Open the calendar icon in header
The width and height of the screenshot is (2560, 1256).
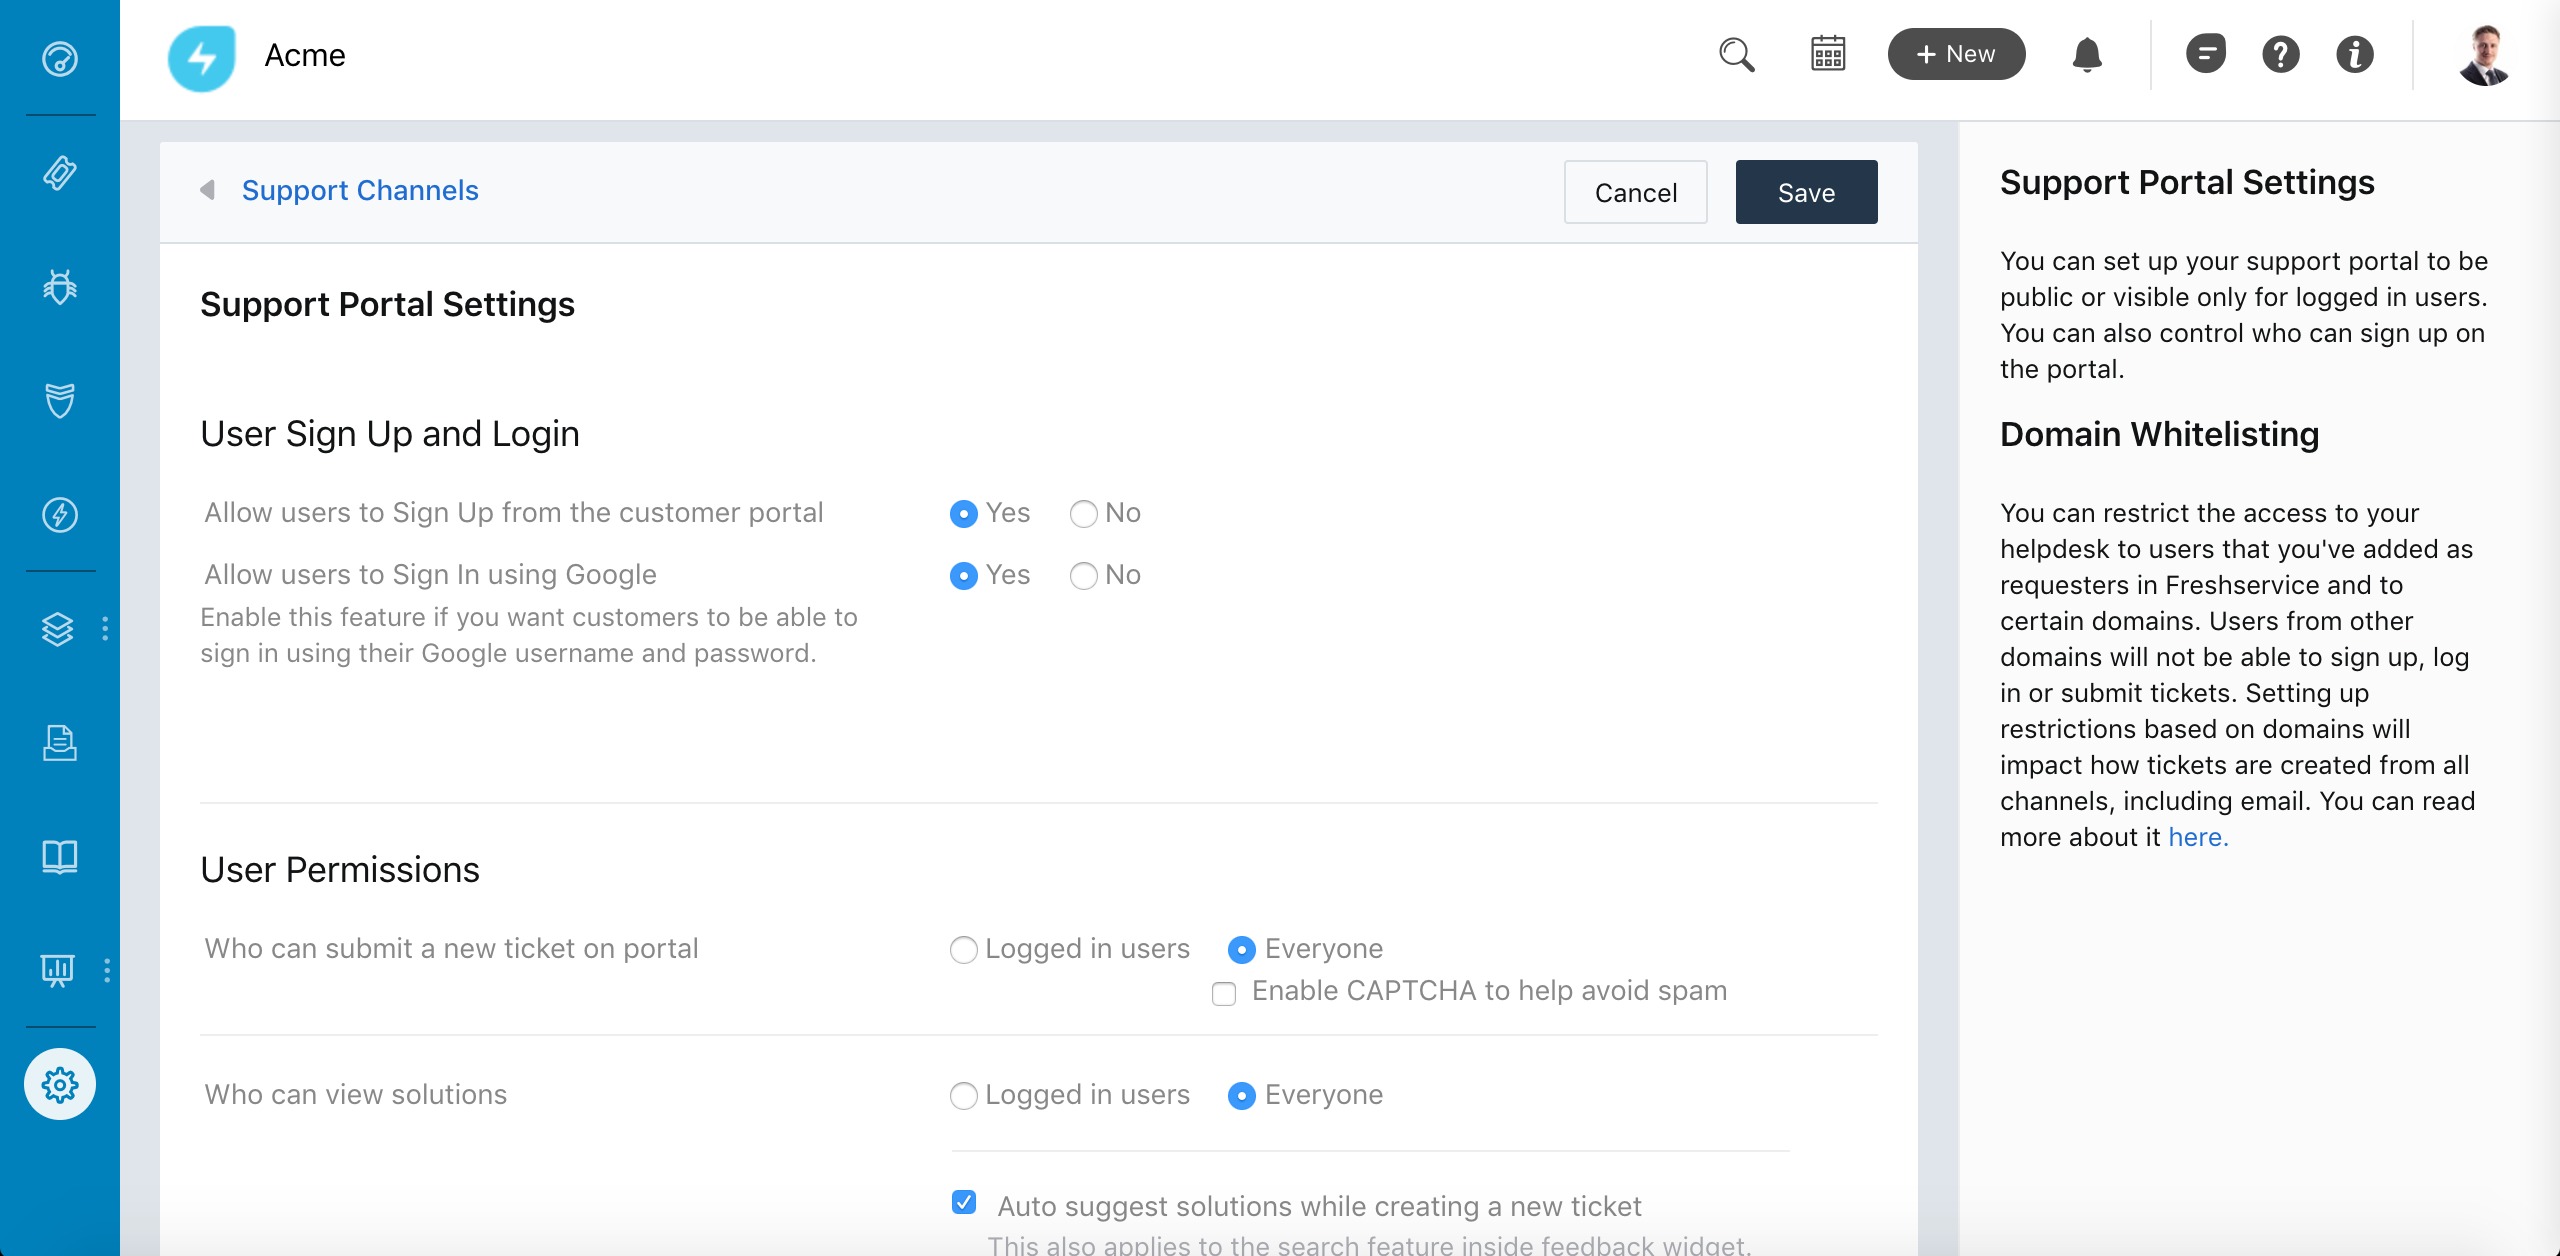1828,54
